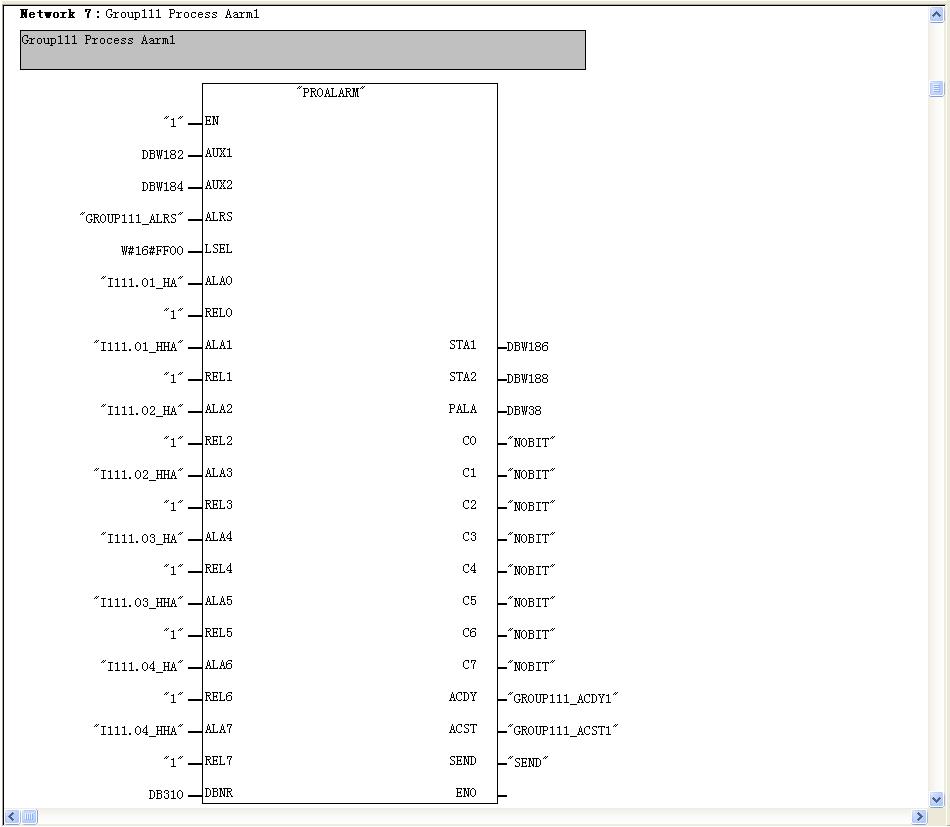Select operand DBW182 at AUX1
The height and width of the screenshot is (827, 950).
[x=162, y=154]
